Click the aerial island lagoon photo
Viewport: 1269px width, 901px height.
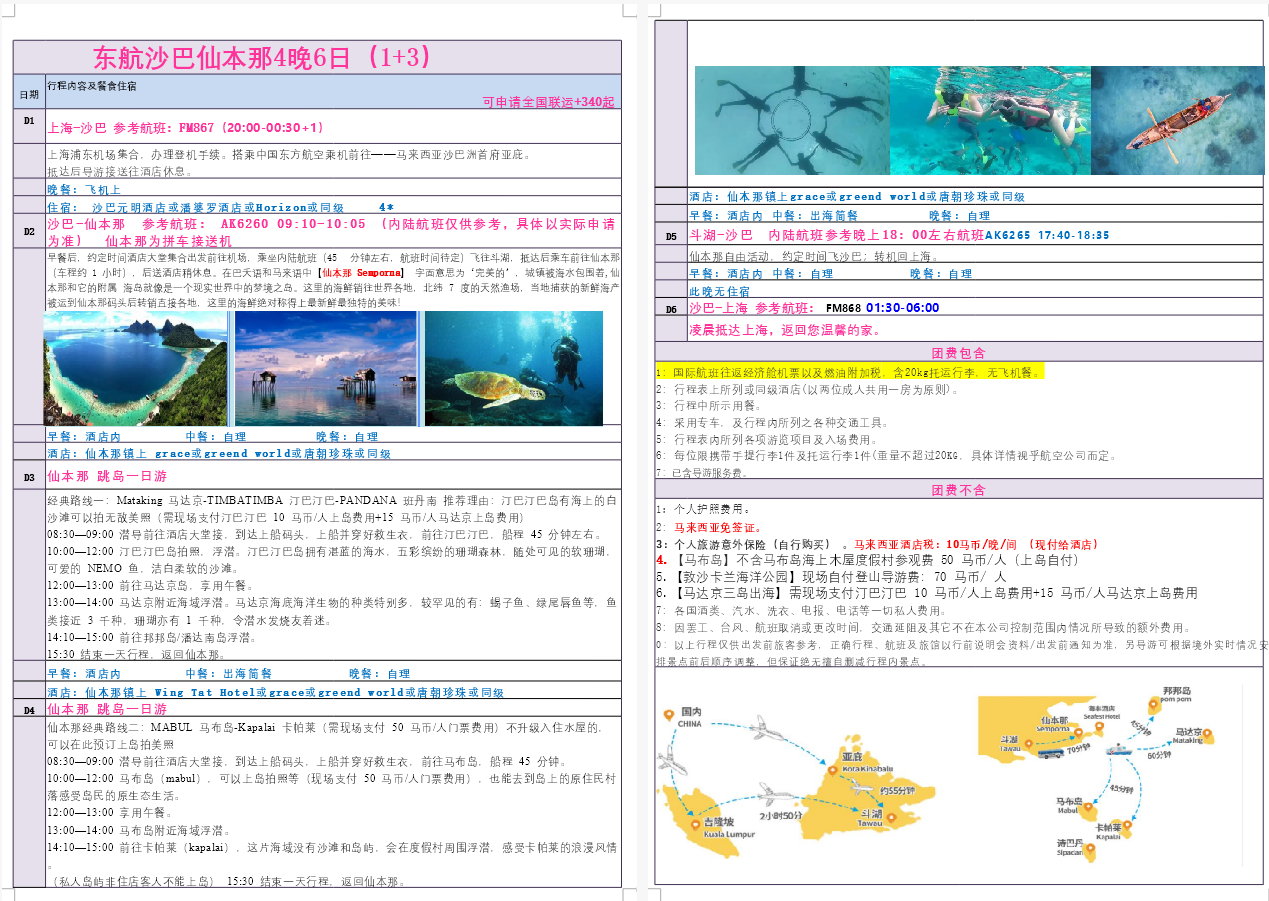(136, 368)
